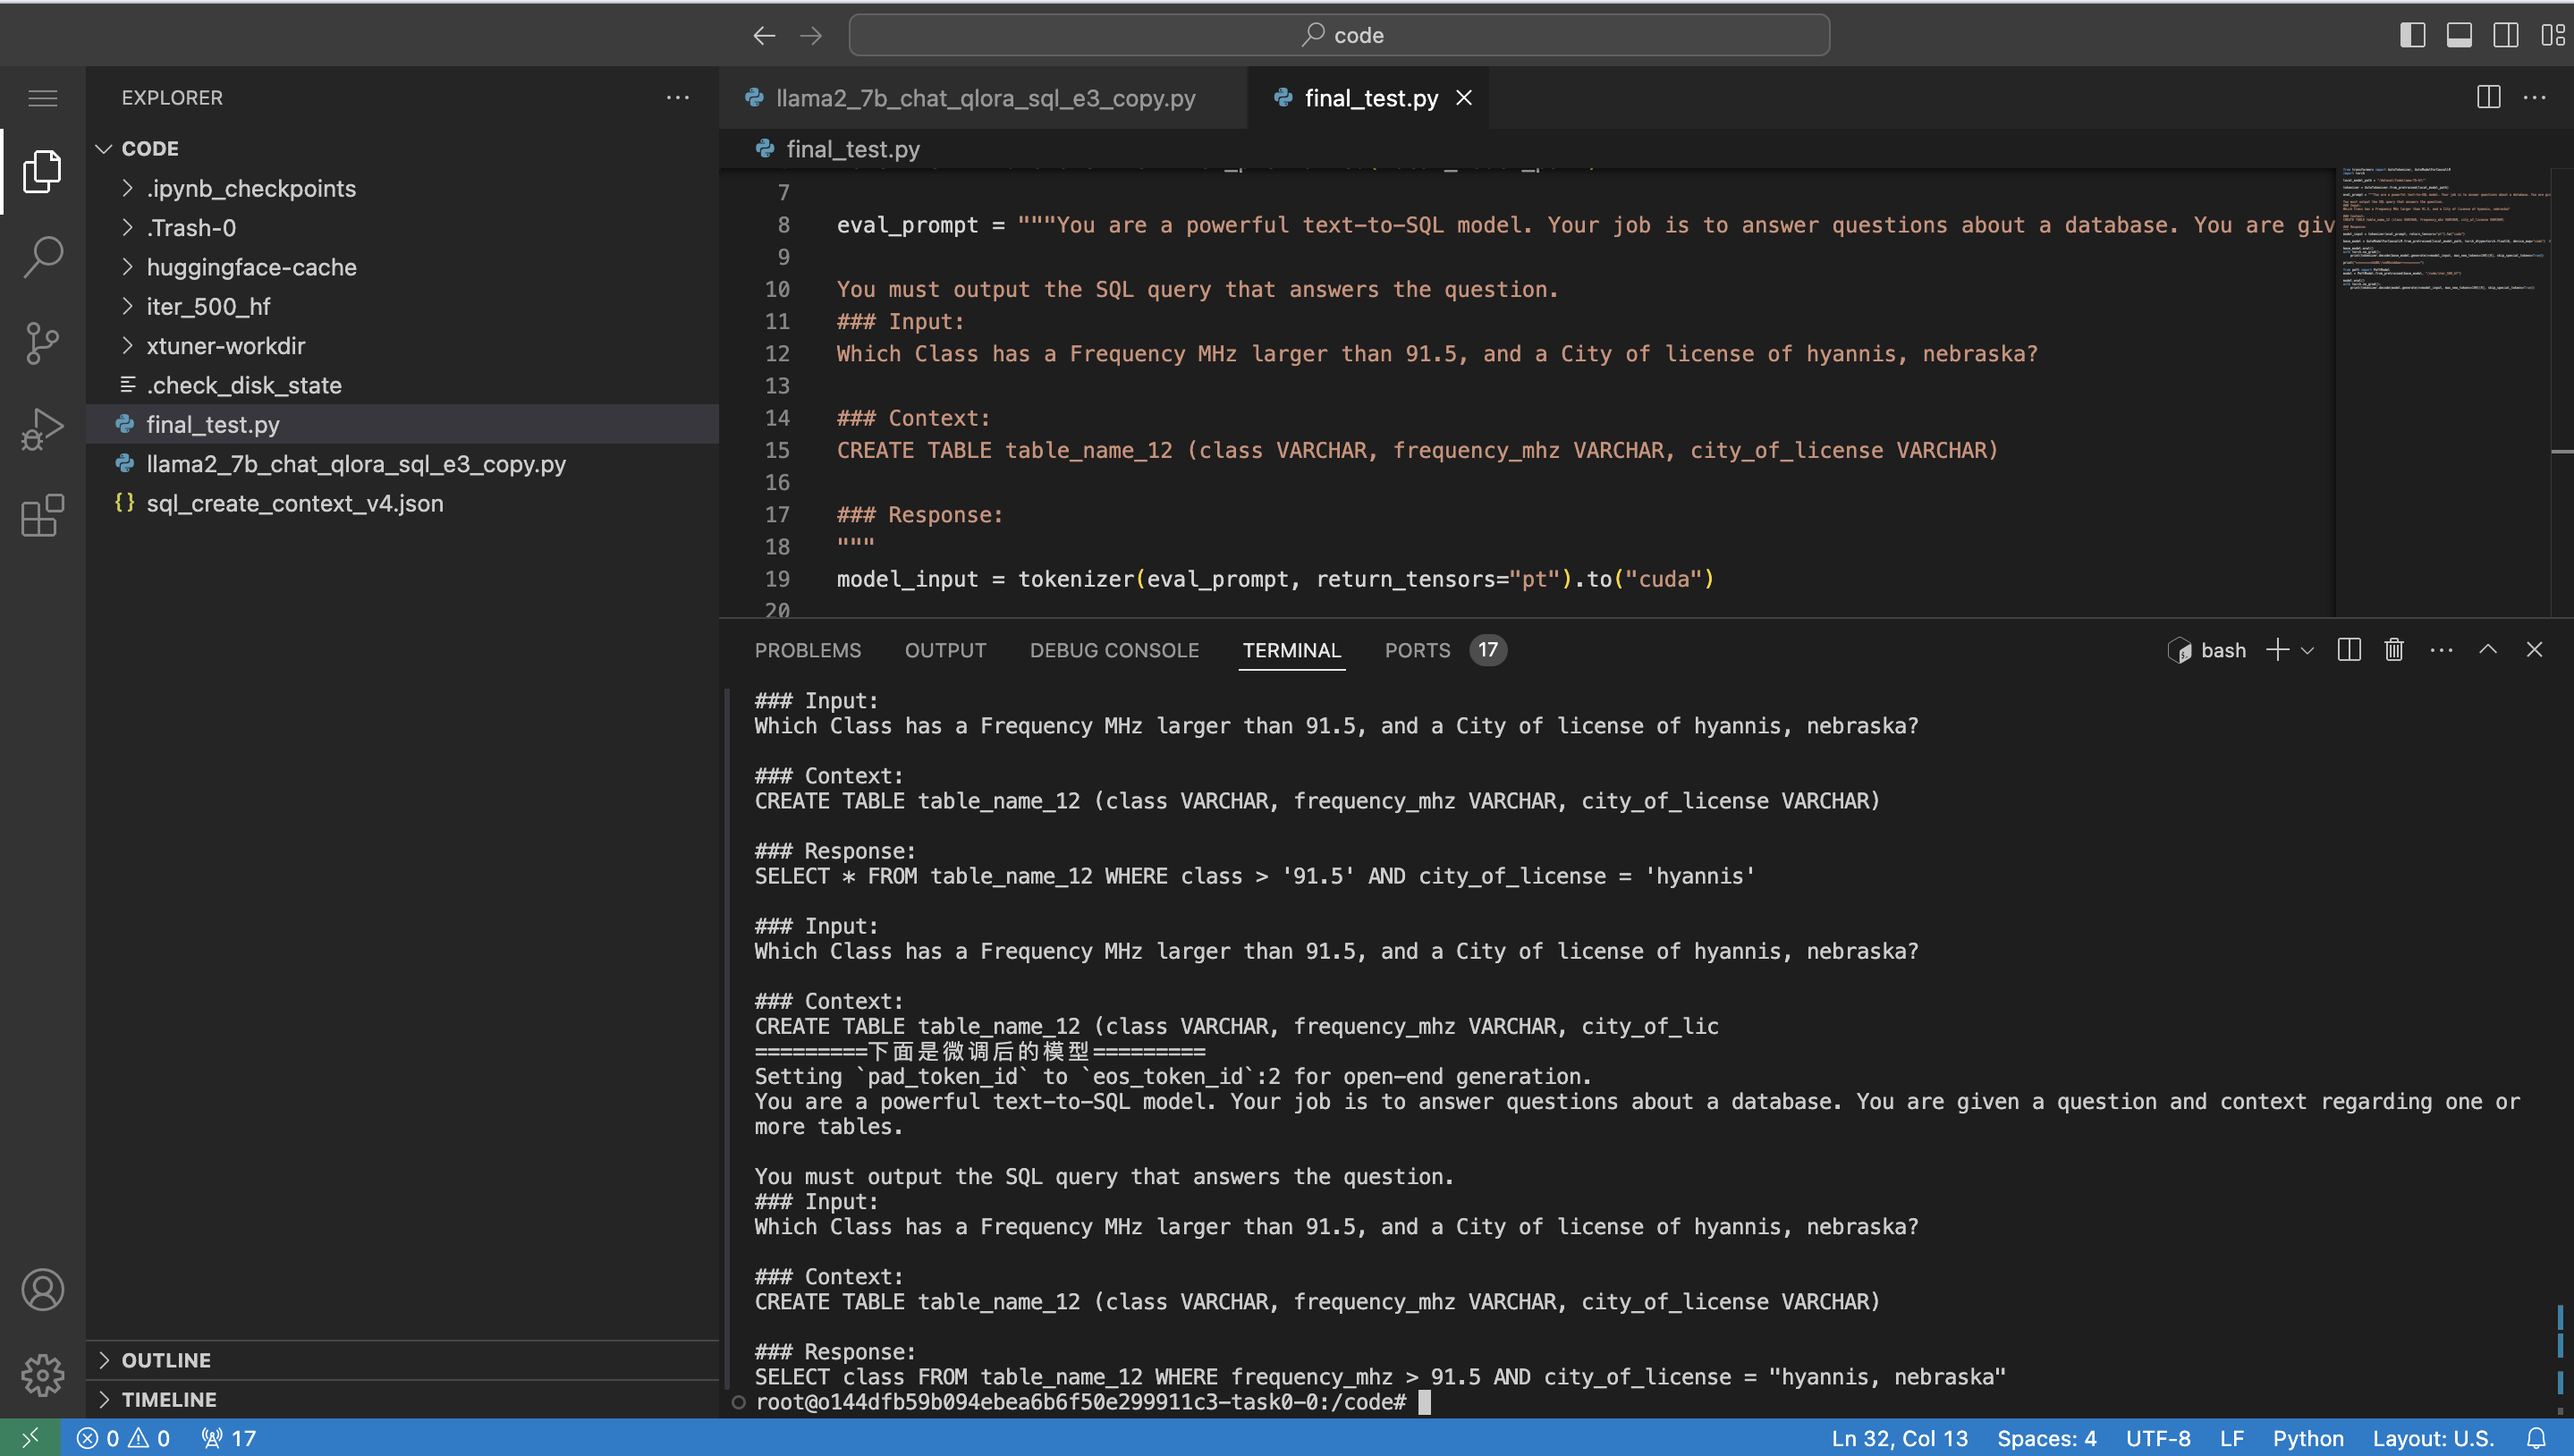Open the Customize Layout menu
Image resolution: width=2574 pixels, height=1456 pixels.
coord(2552,36)
